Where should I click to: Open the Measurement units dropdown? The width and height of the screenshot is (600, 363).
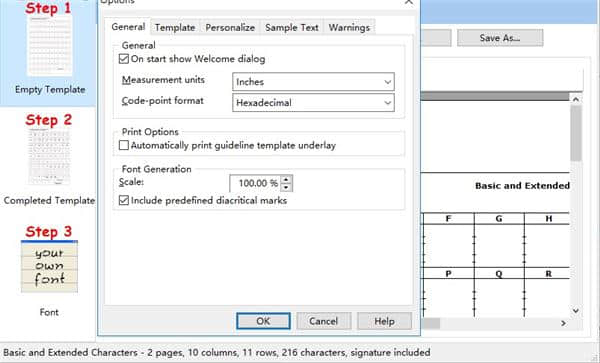313,82
